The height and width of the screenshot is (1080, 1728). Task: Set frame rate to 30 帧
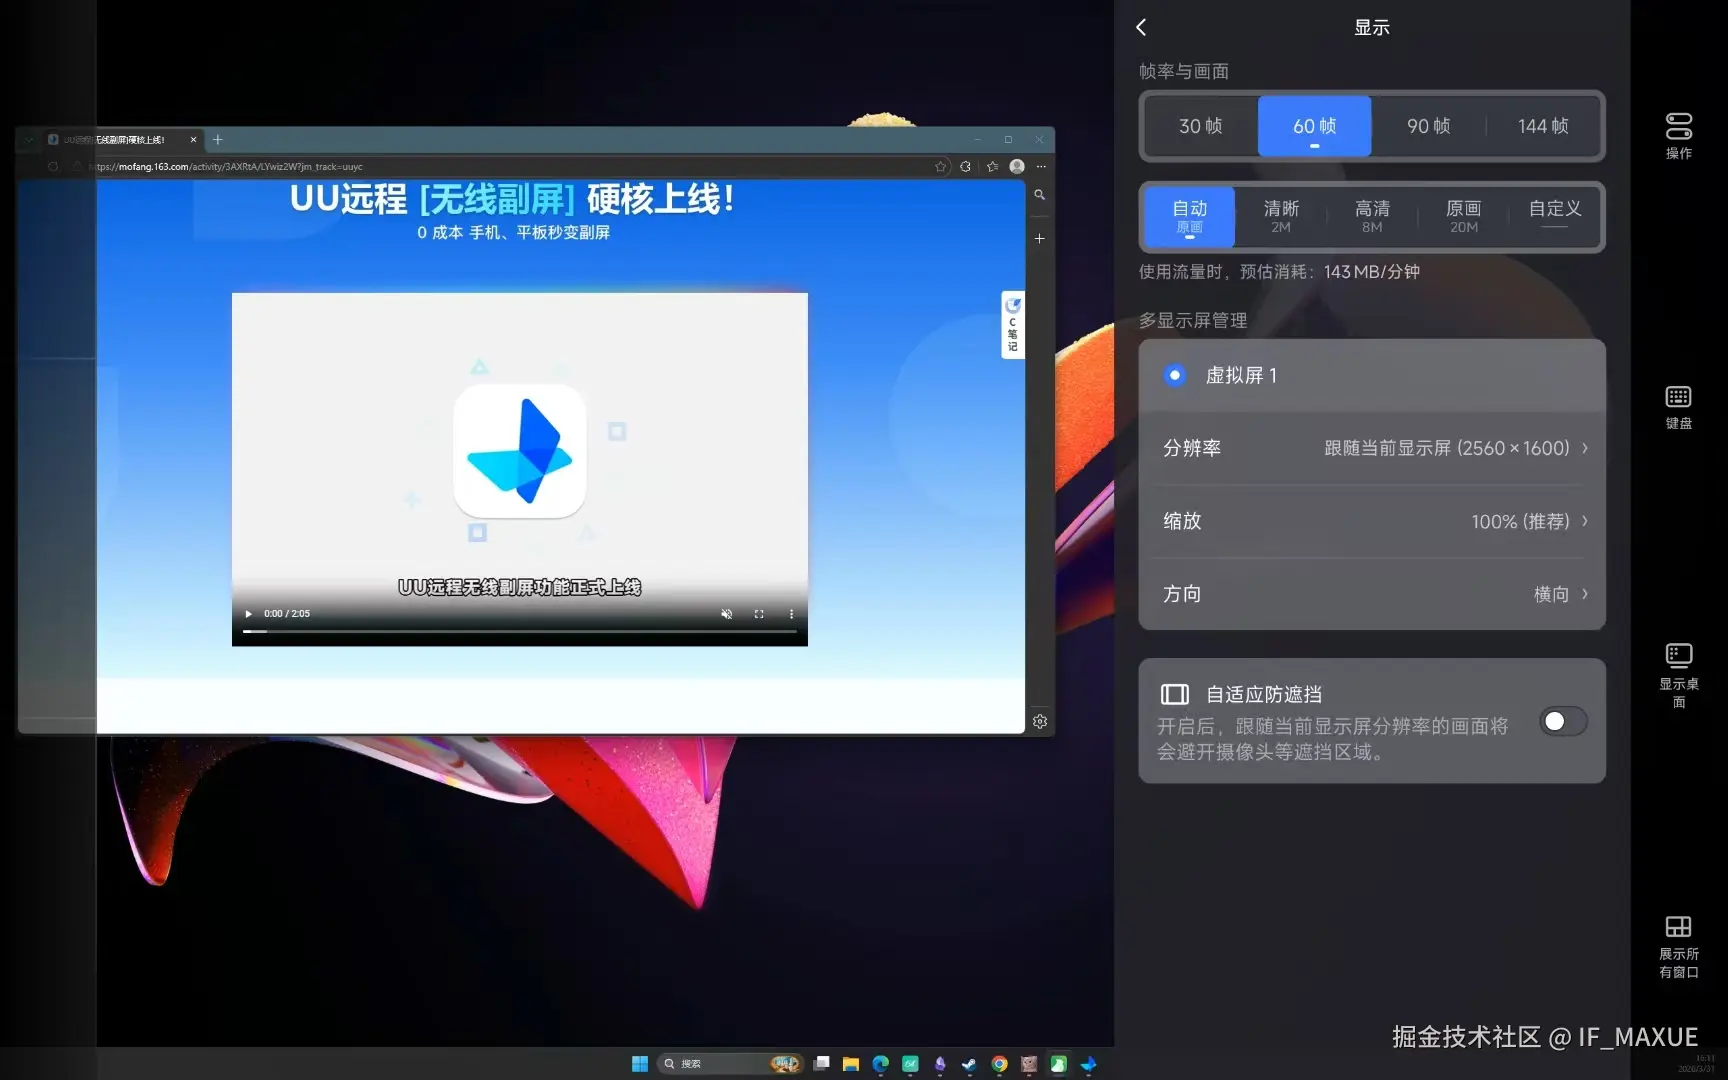pos(1201,126)
